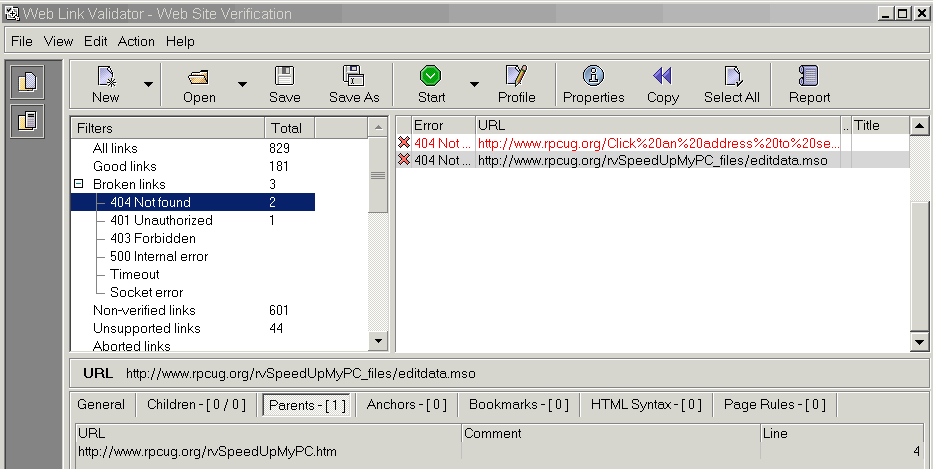Open the dropdown arrow beside New
Viewport: 933px width, 469px height.
point(148,85)
